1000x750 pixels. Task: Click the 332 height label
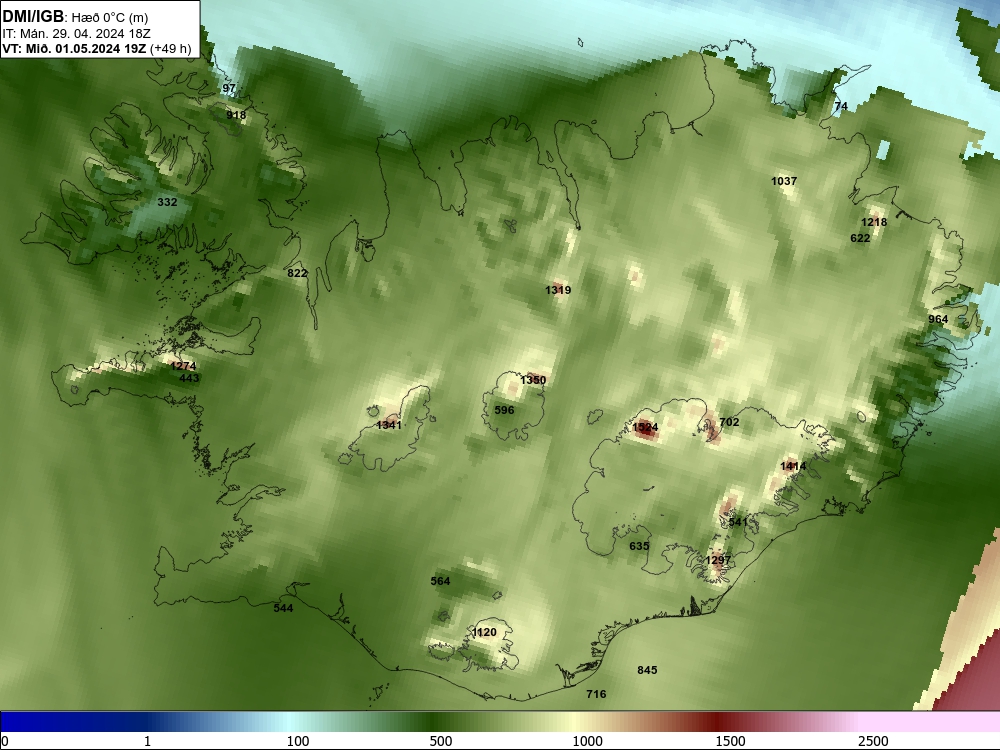[x=167, y=202]
